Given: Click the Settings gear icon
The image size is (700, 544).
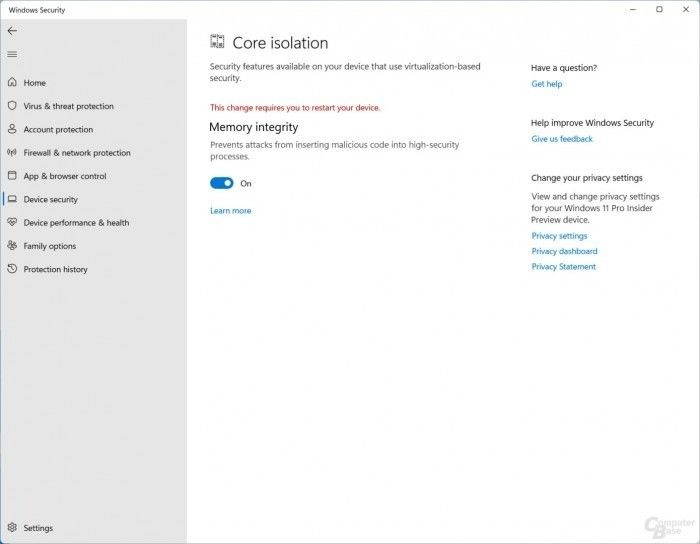Looking at the screenshot, I should tap(12, 527).
